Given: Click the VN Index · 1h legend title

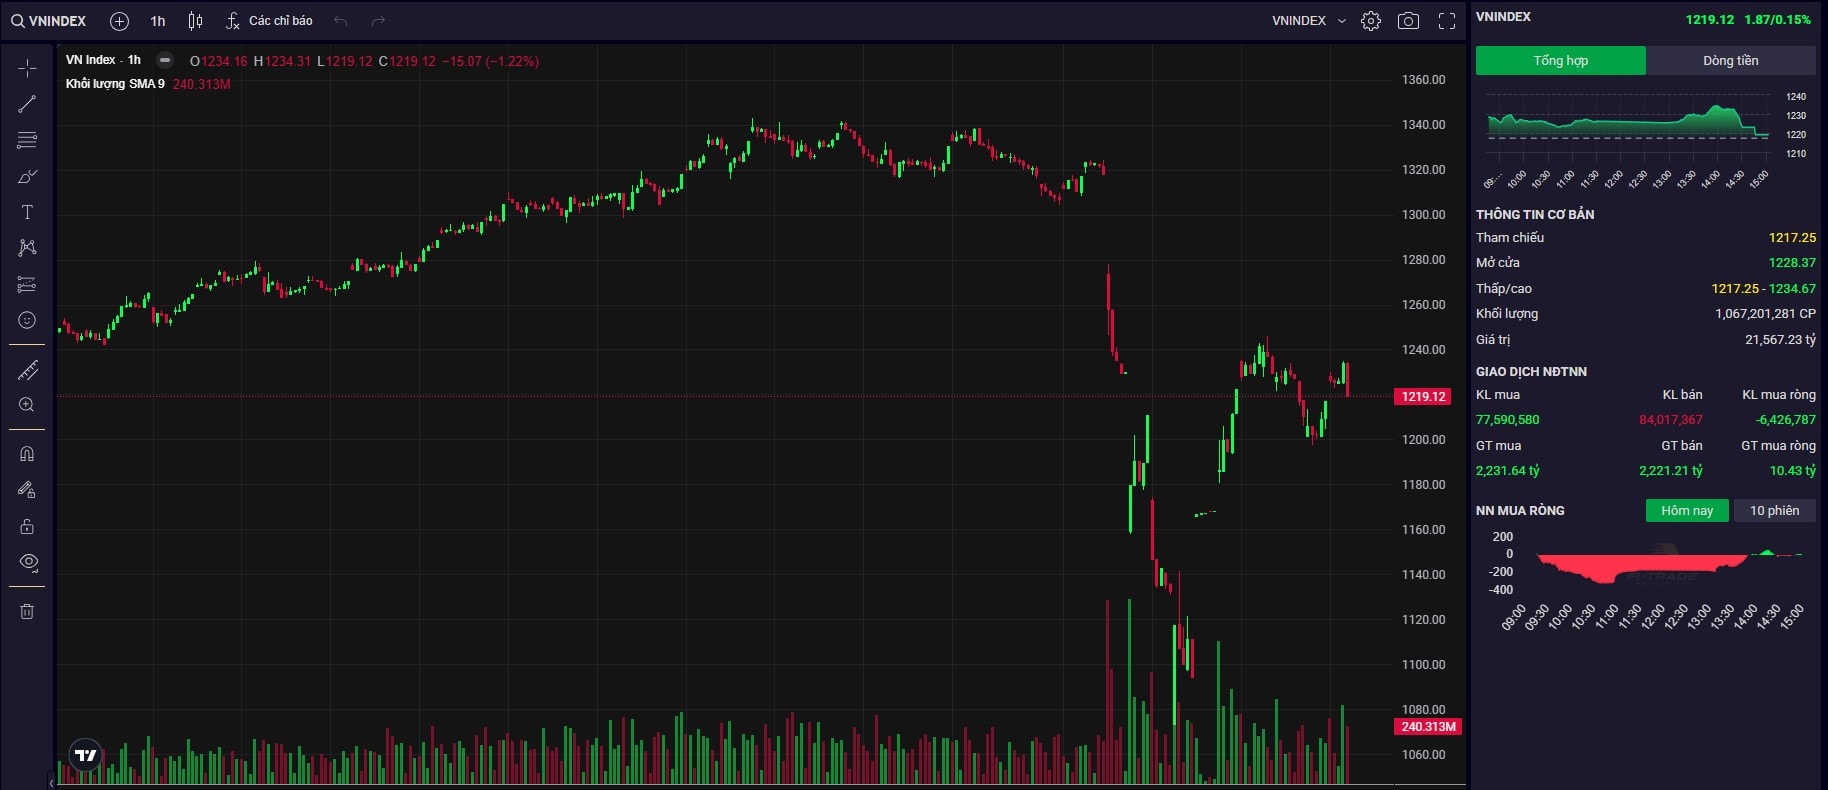Looking at the screenshot, I should coord(103,60).
